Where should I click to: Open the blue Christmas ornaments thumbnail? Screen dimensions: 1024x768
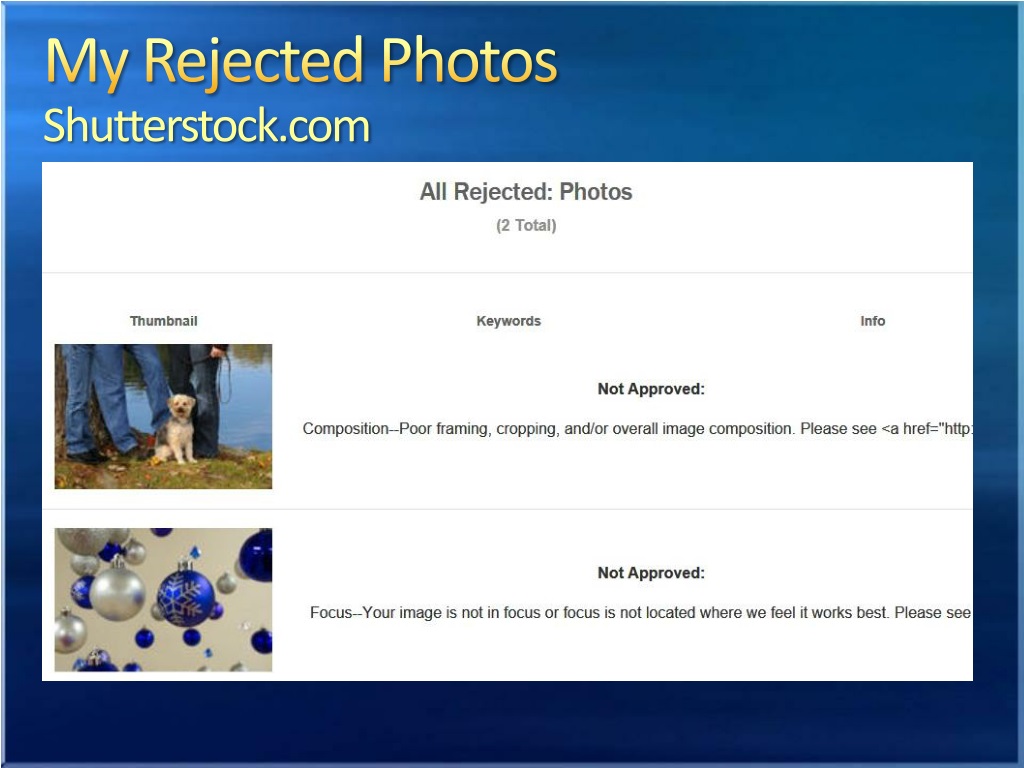(x=163, y=600)
